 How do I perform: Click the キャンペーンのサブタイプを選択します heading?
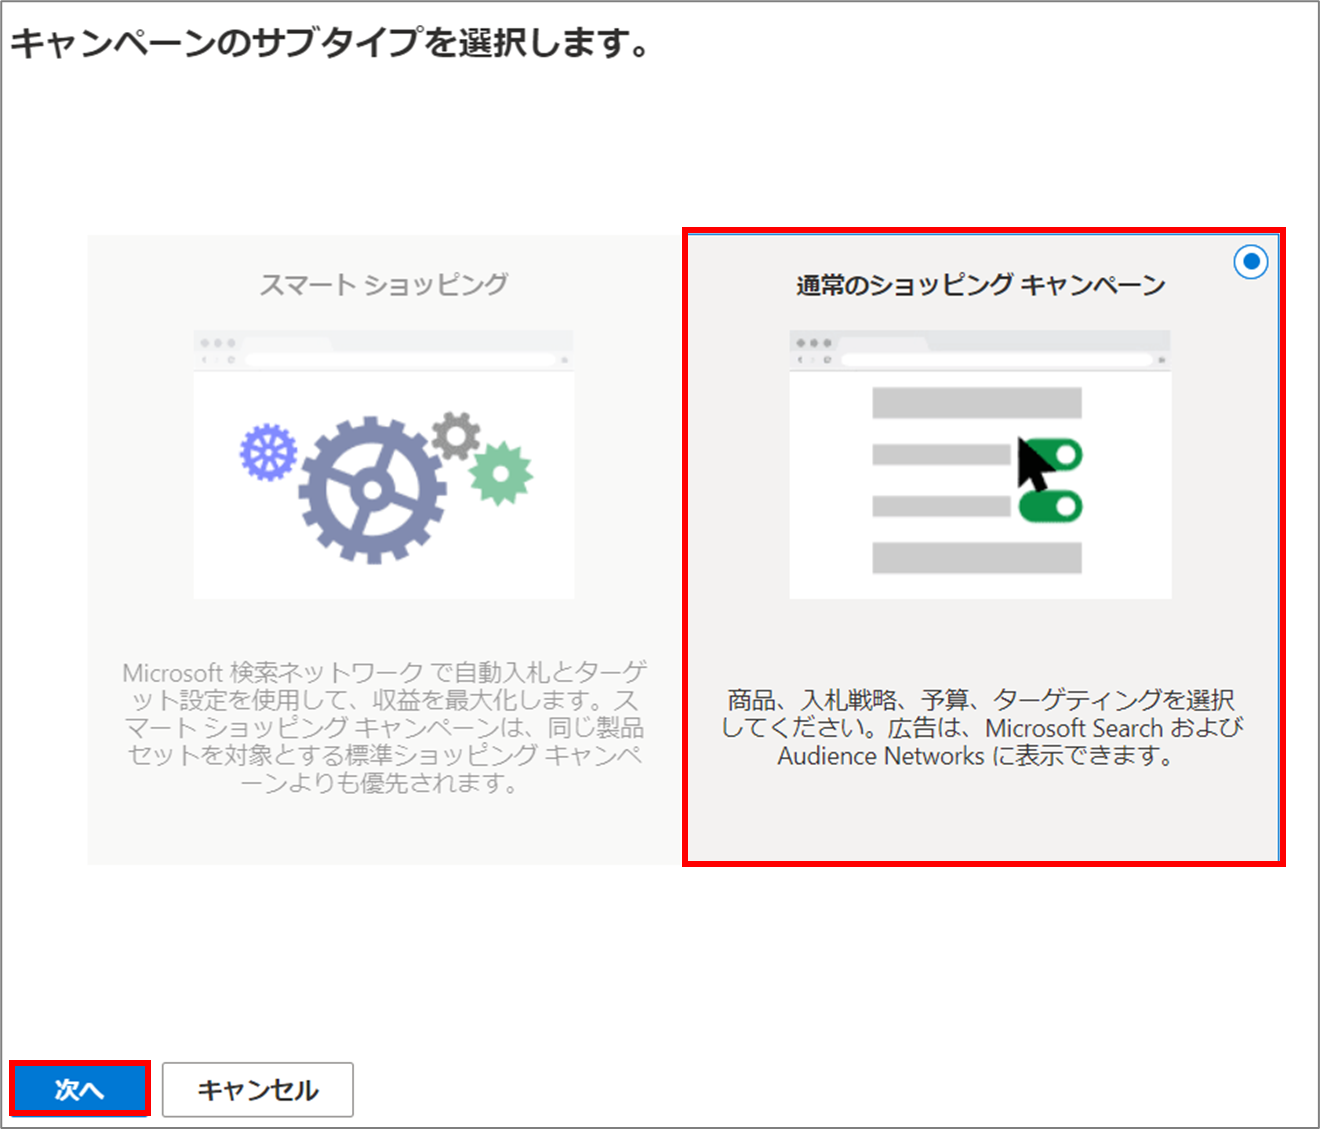[x=330, y=44]
